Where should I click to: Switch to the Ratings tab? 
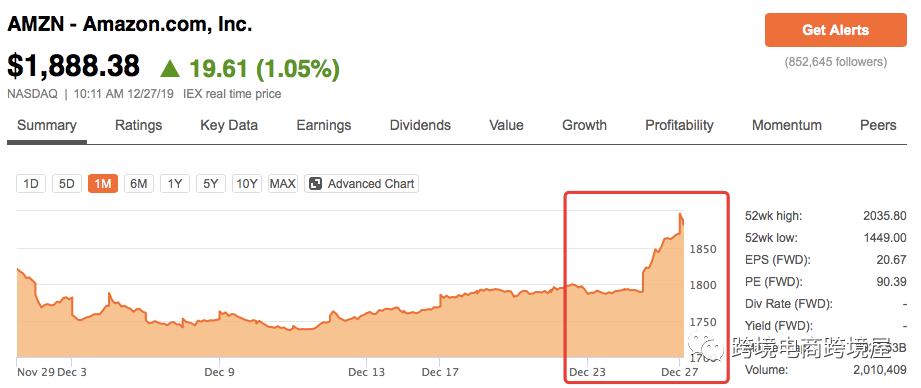pos(139,125)
